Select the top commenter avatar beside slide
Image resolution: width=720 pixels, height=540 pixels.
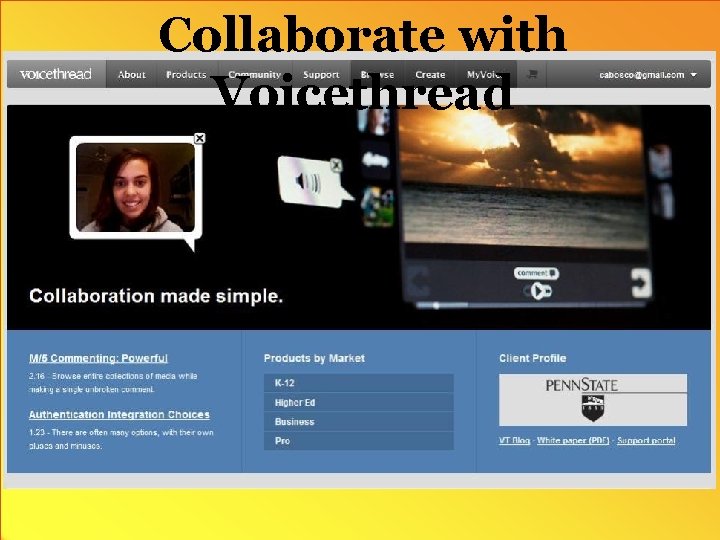pos(374,122)
